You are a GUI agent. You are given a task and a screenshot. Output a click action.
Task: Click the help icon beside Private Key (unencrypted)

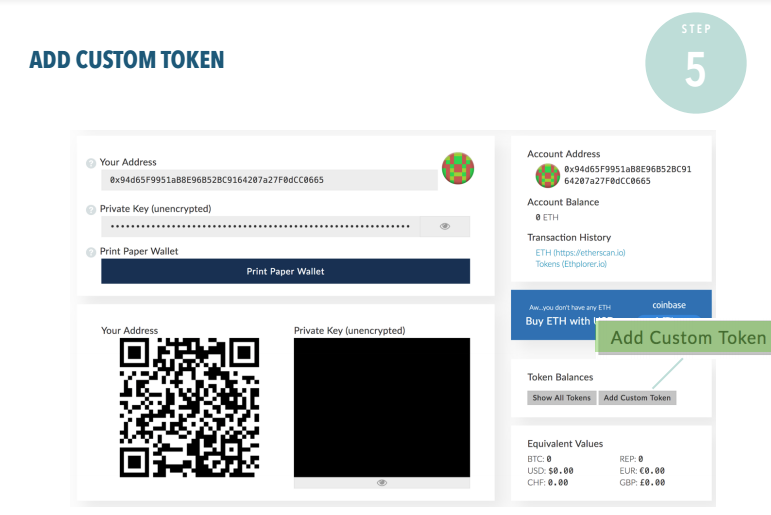point(91,210)
